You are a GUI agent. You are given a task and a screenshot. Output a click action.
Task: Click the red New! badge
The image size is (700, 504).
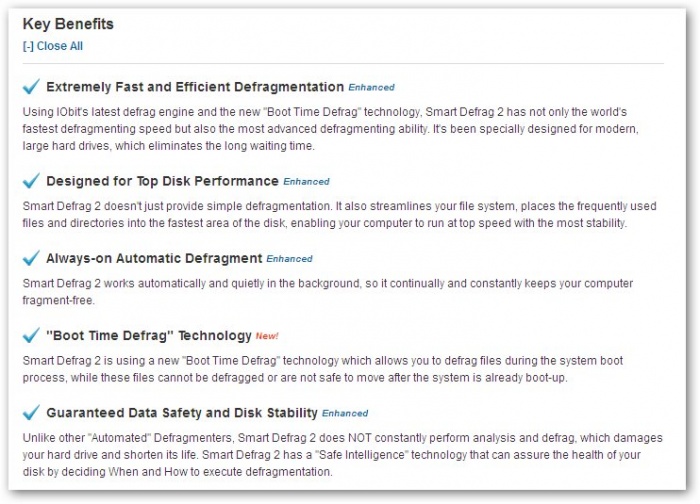268,337
